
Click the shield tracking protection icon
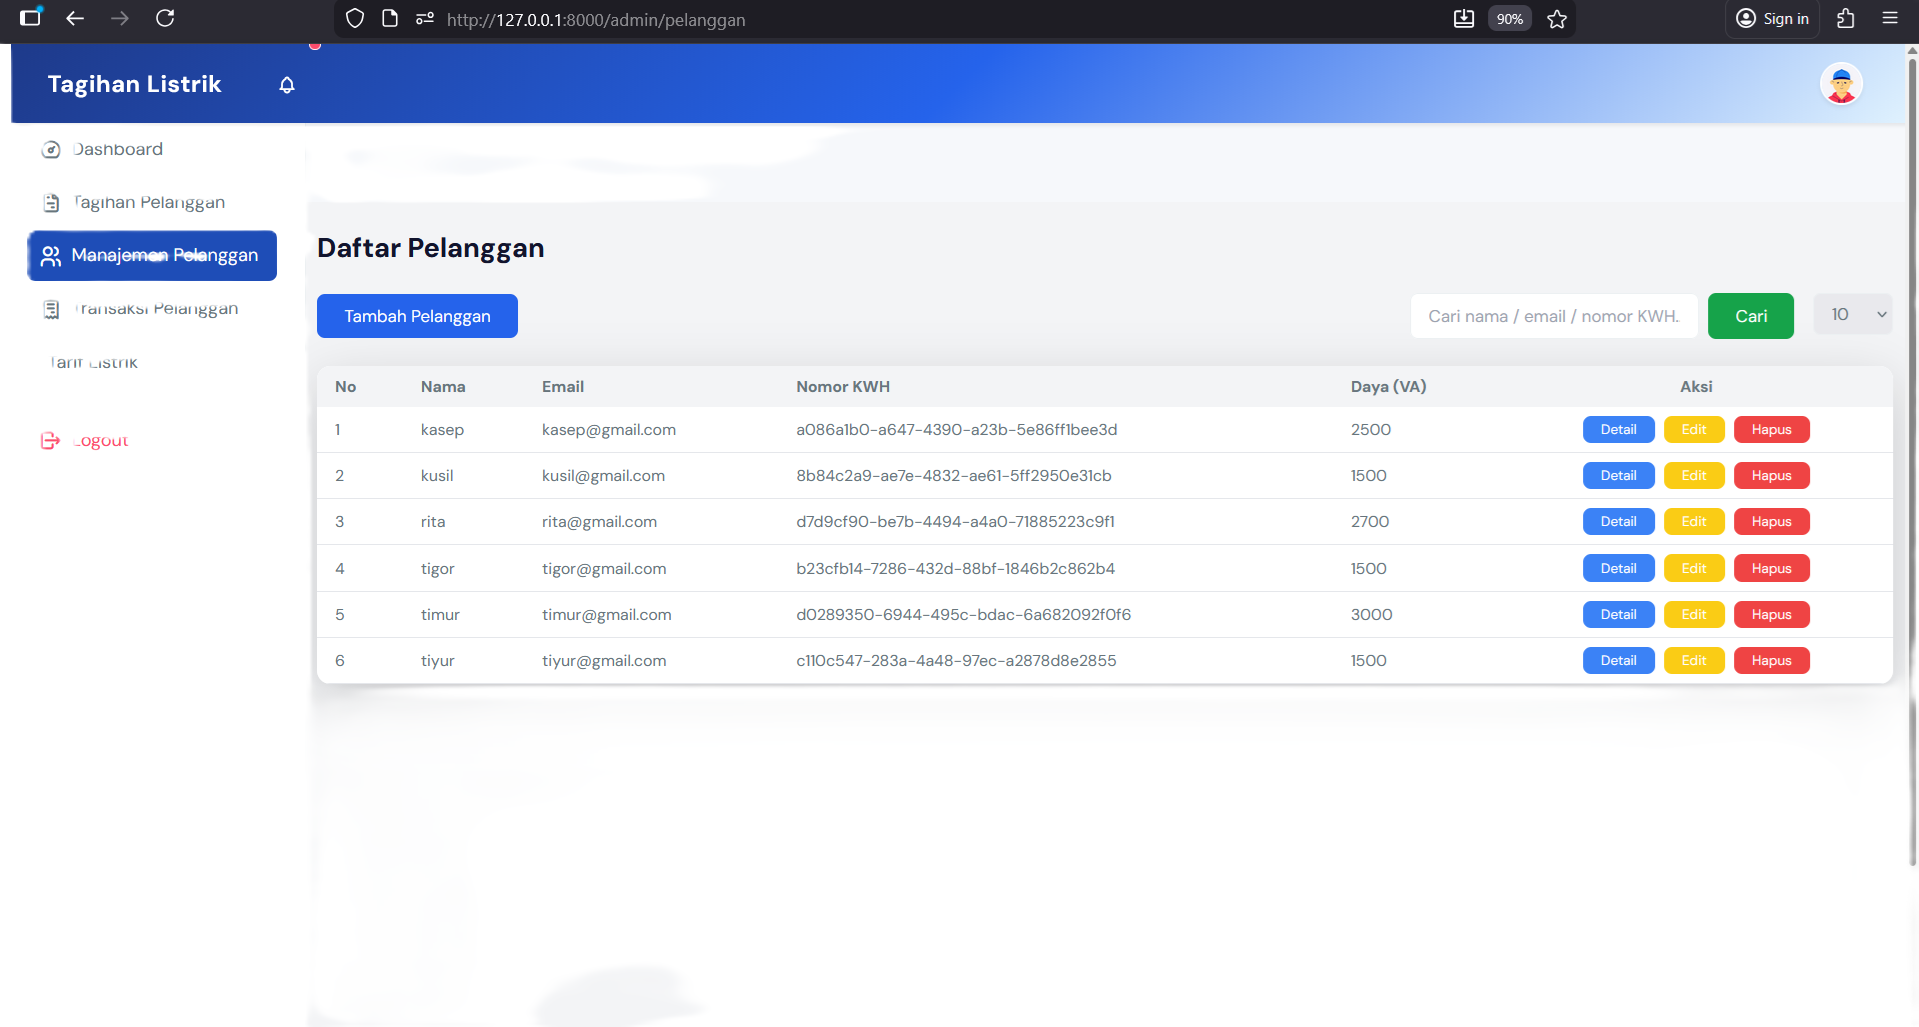pyautogui.click(x=354, y=18)
